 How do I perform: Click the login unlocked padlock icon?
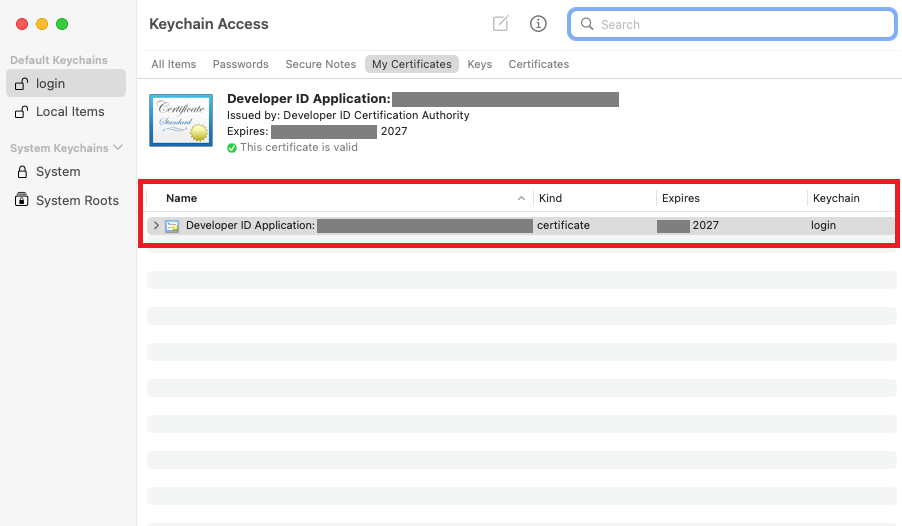(21, 83)
